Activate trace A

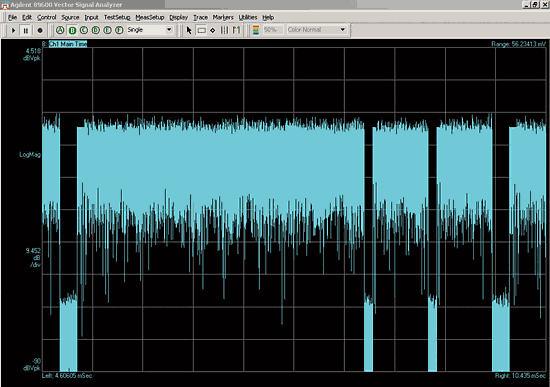coord(60,30)
